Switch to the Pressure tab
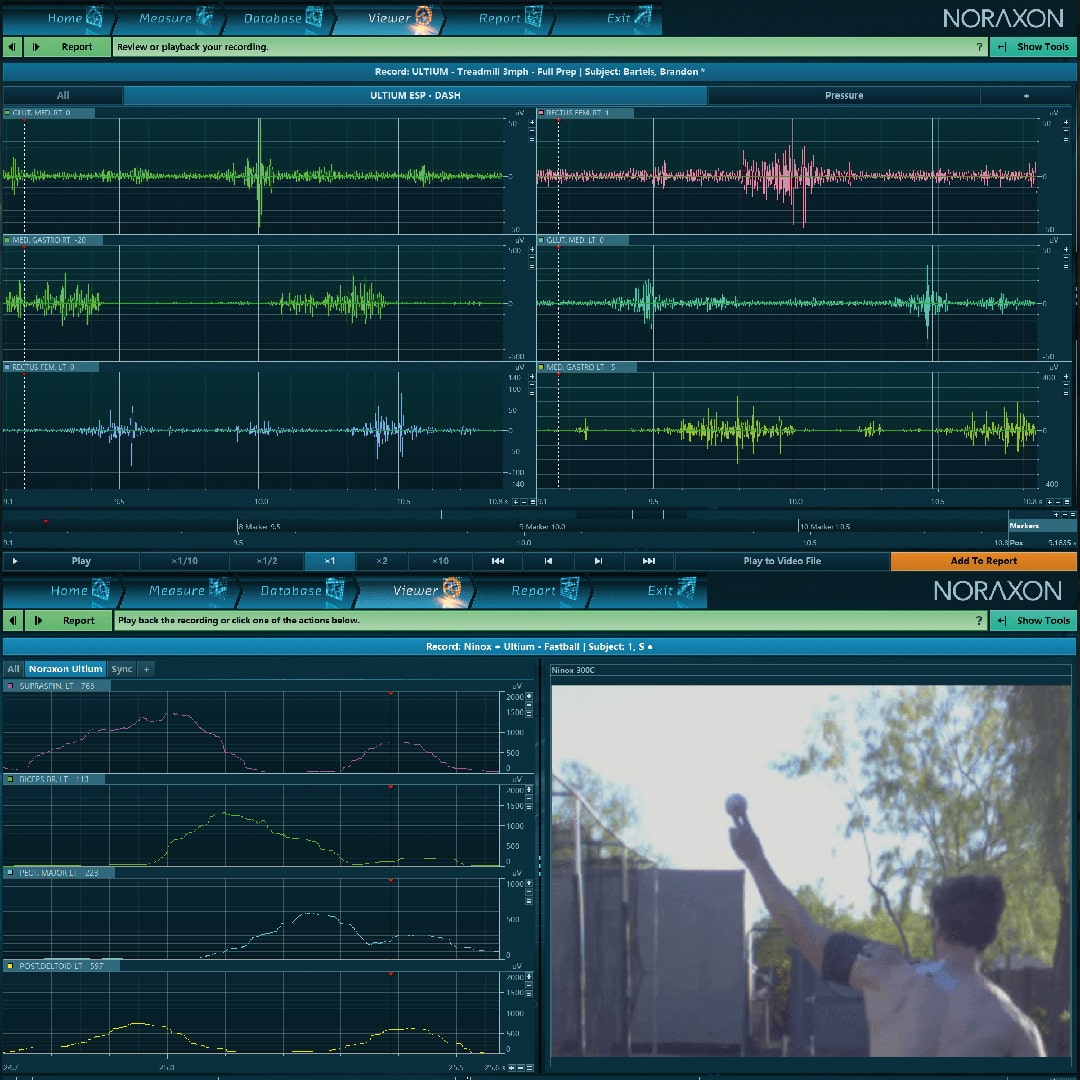 click(843, 96)
